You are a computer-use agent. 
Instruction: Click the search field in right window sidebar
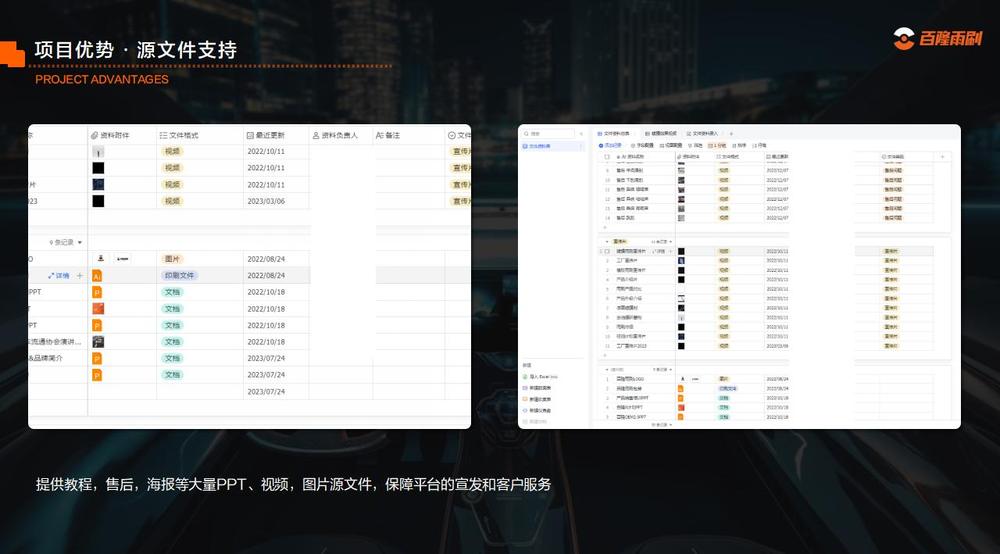pos(548,134)
